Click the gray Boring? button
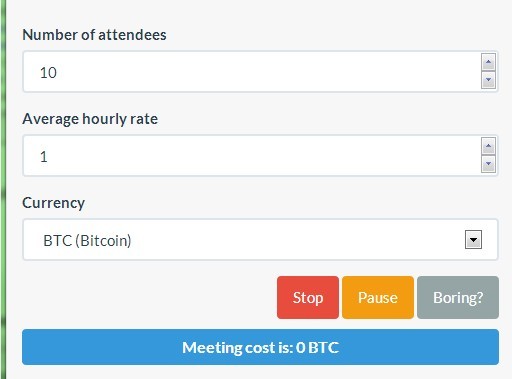 458,297
